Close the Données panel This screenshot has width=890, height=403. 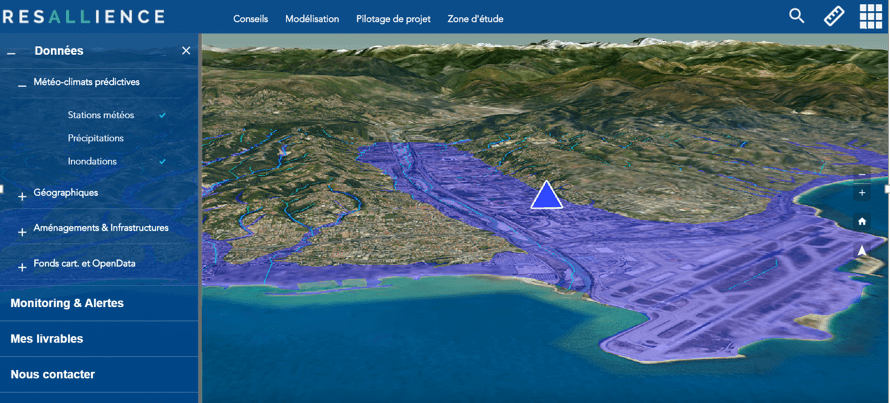tap(186, 51)
